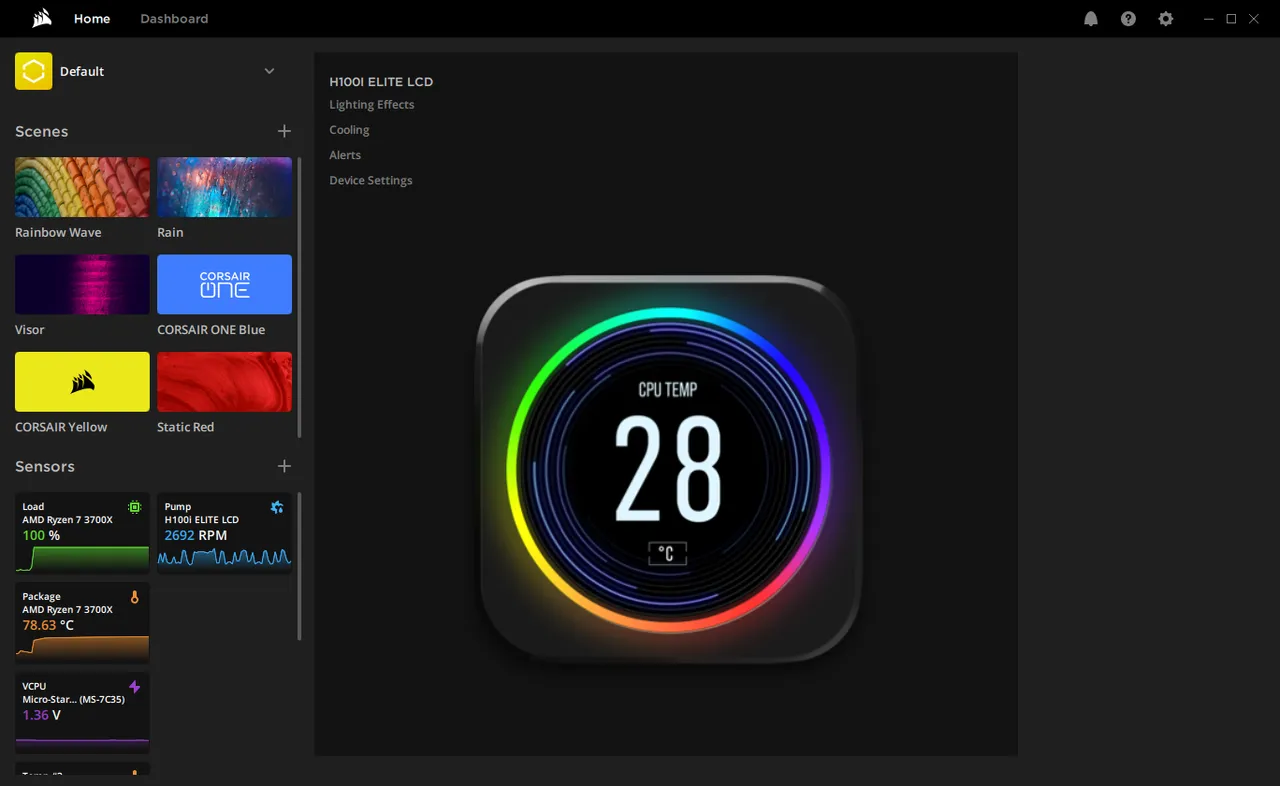Select the H100I ELITE LCD device title
The height and width of the screenshot is (786, 1280).
pyautogui.click(x=381, y=82)
